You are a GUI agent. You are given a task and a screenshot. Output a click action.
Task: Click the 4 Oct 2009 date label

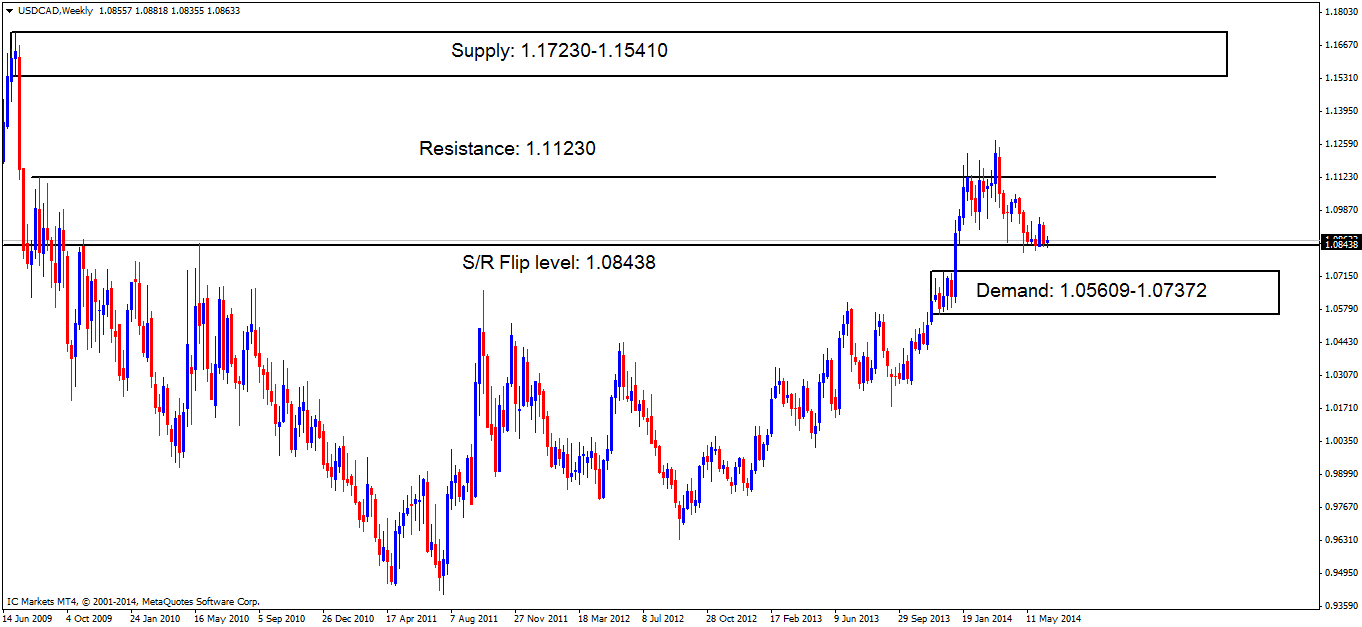point(90,619)
